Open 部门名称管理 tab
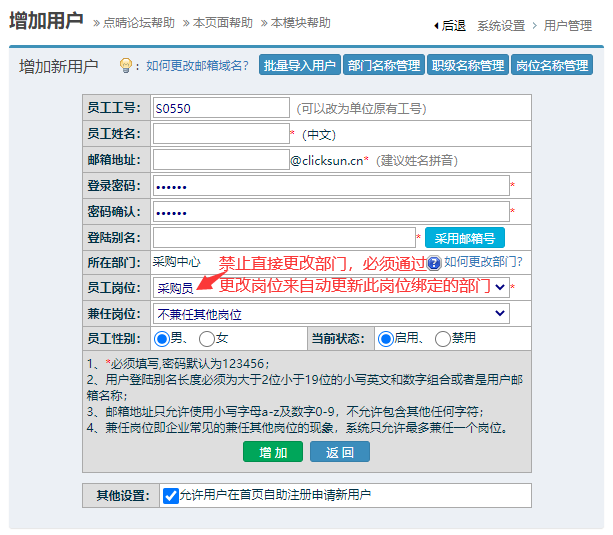The width and height of the screenshot is (613, 535). (x=384, y=66)
